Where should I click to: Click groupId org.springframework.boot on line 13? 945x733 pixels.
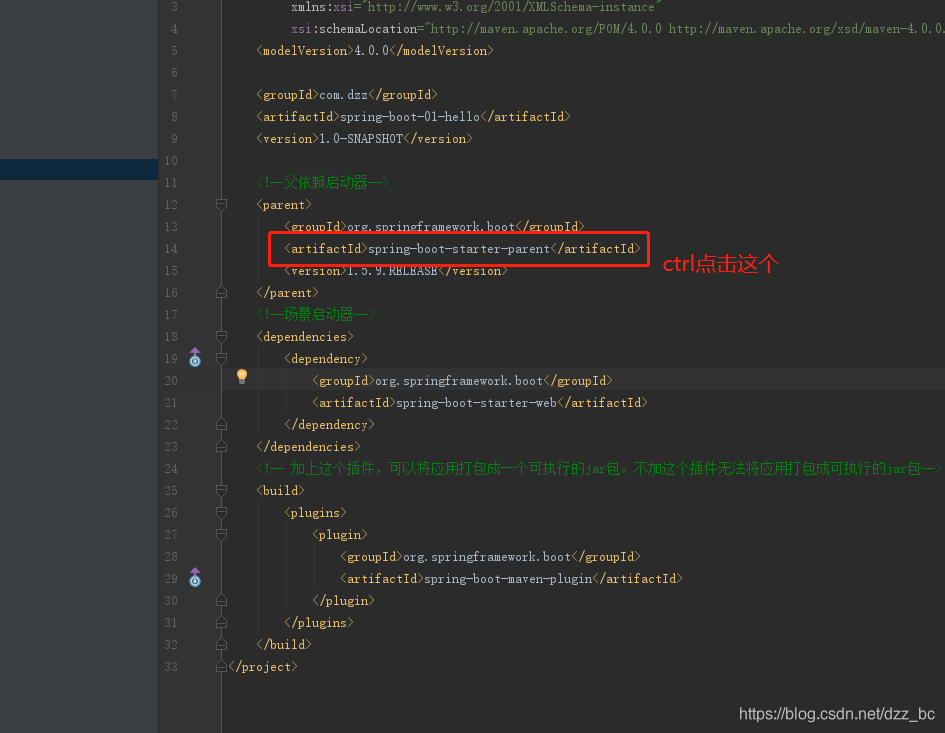click(x=434, y=226)
